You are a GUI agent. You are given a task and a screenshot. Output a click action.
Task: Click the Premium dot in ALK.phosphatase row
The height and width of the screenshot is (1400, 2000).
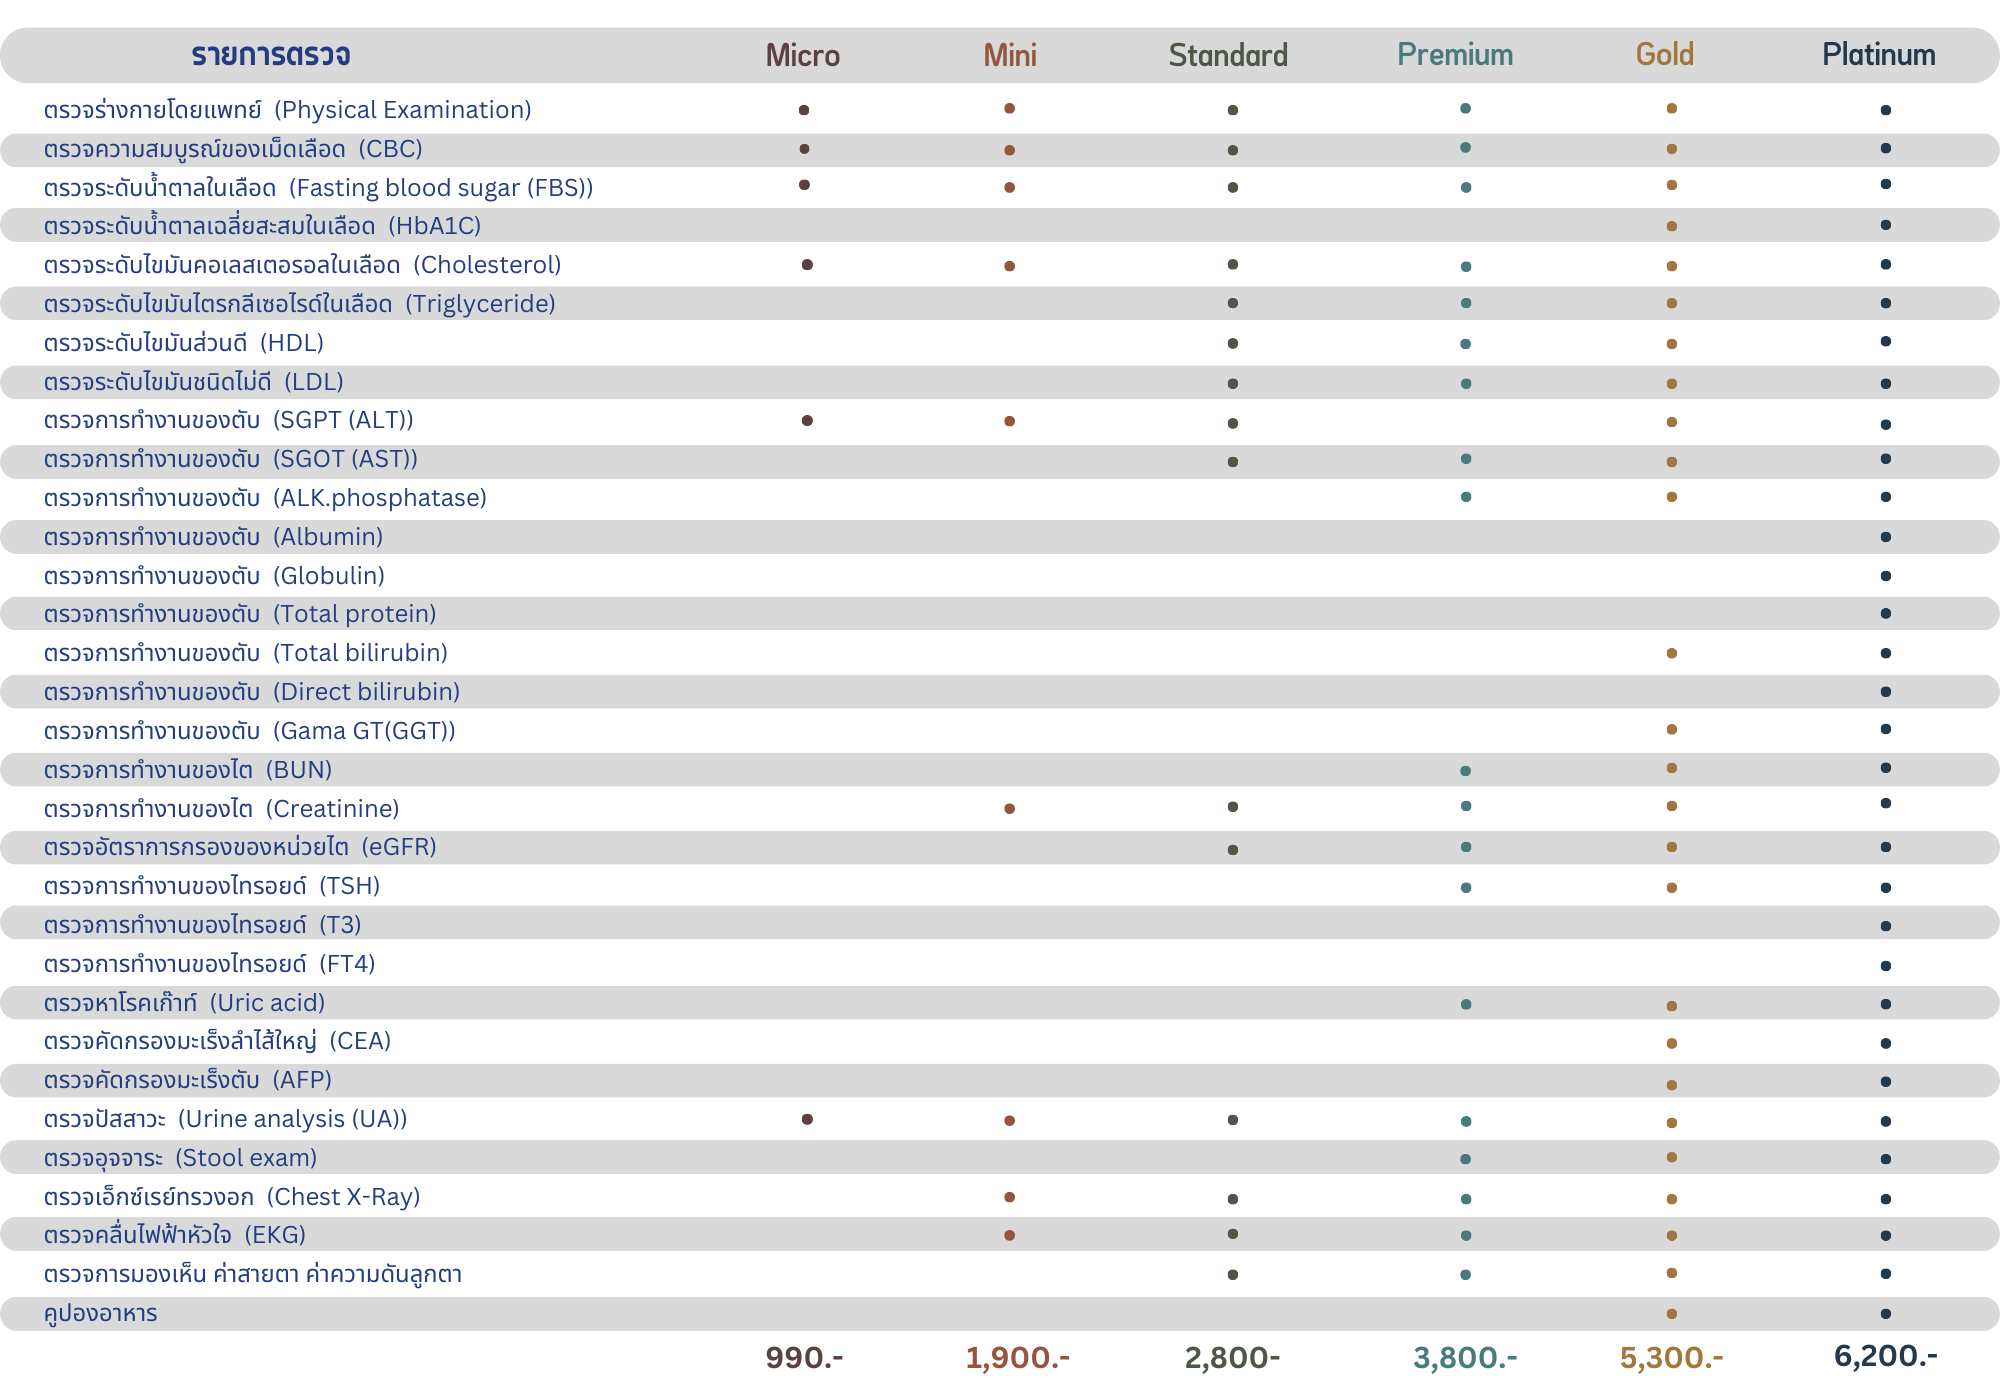(1466, 497)
